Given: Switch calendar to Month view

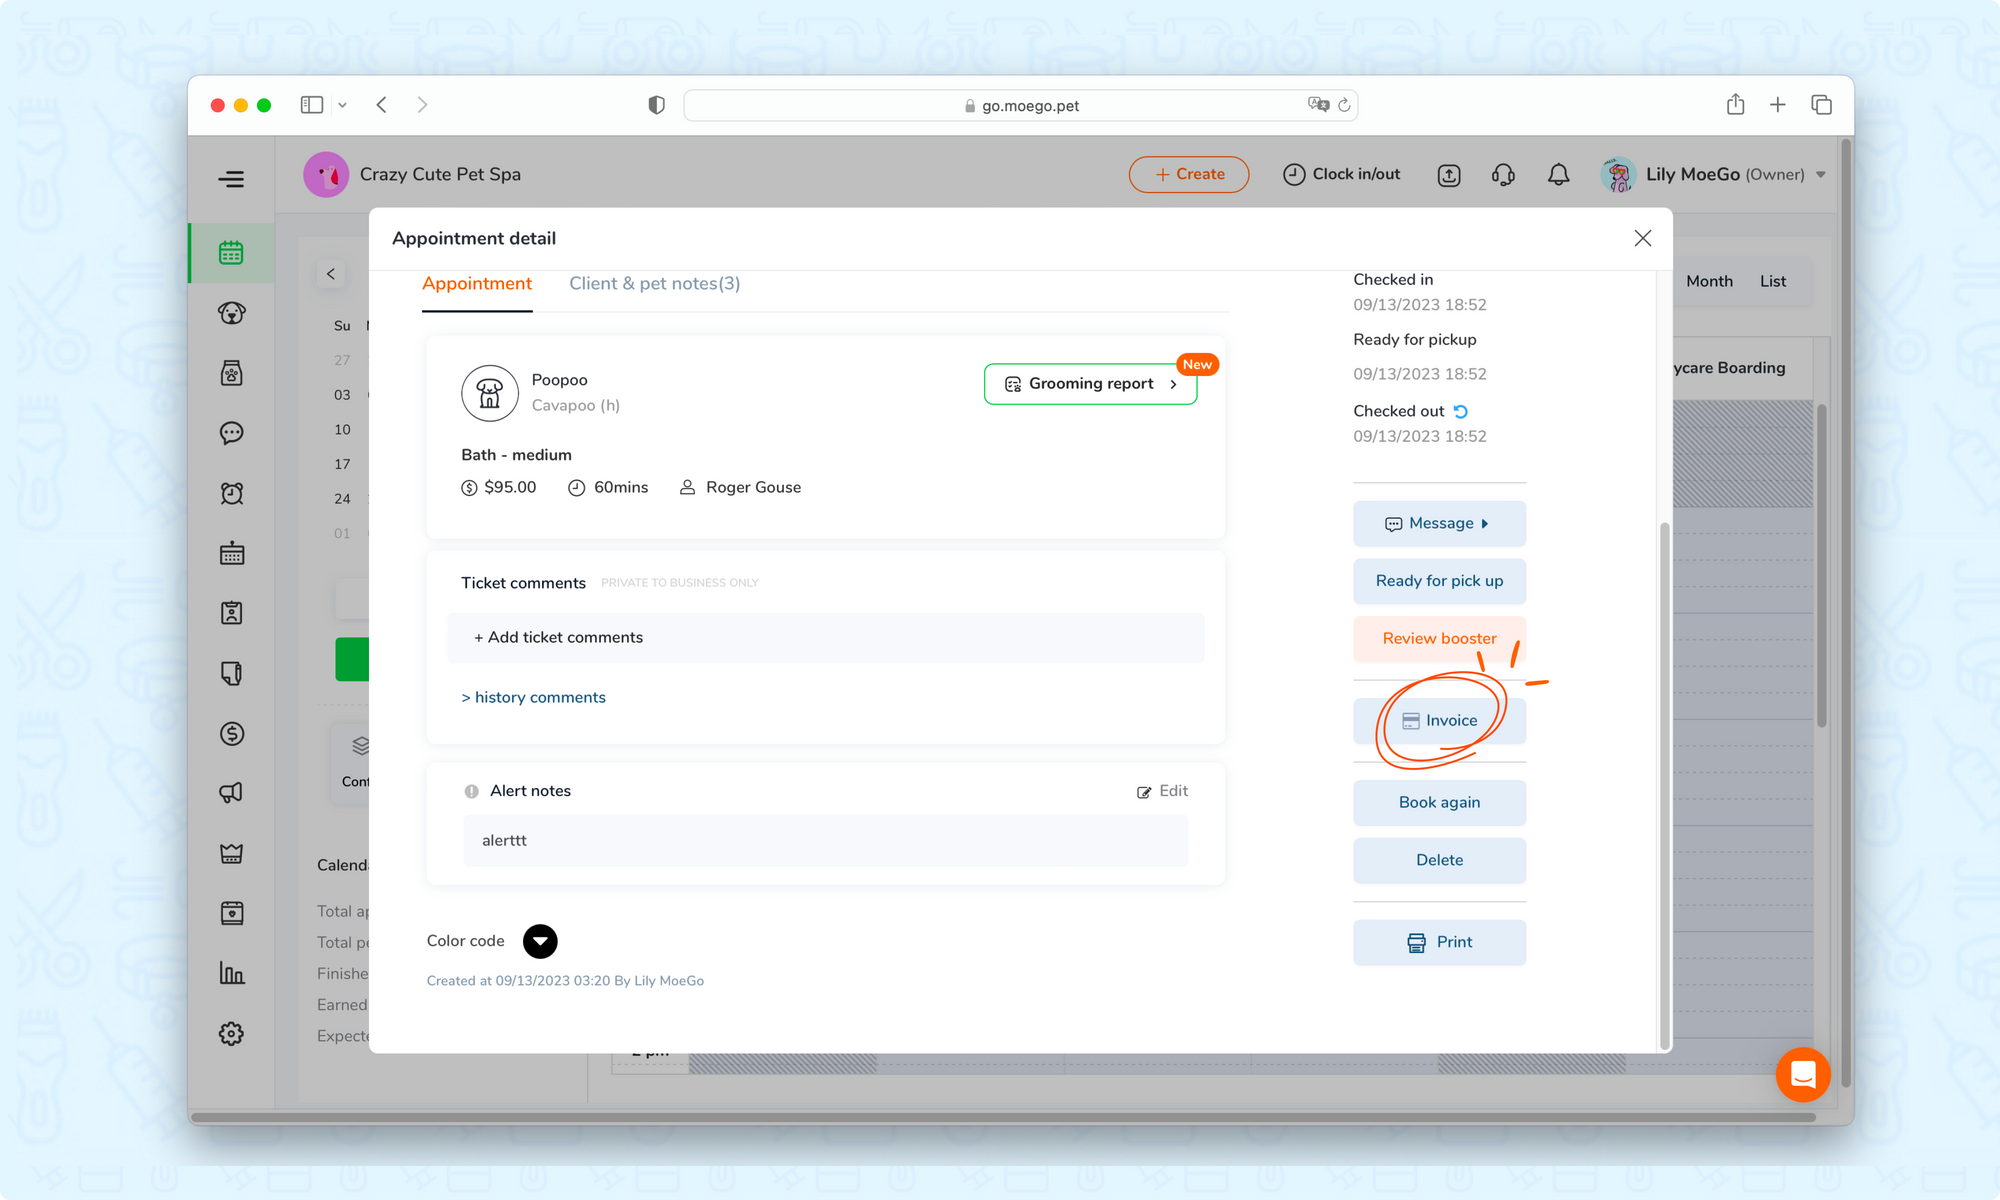Looking at the screenshot, I should 1709,281.
